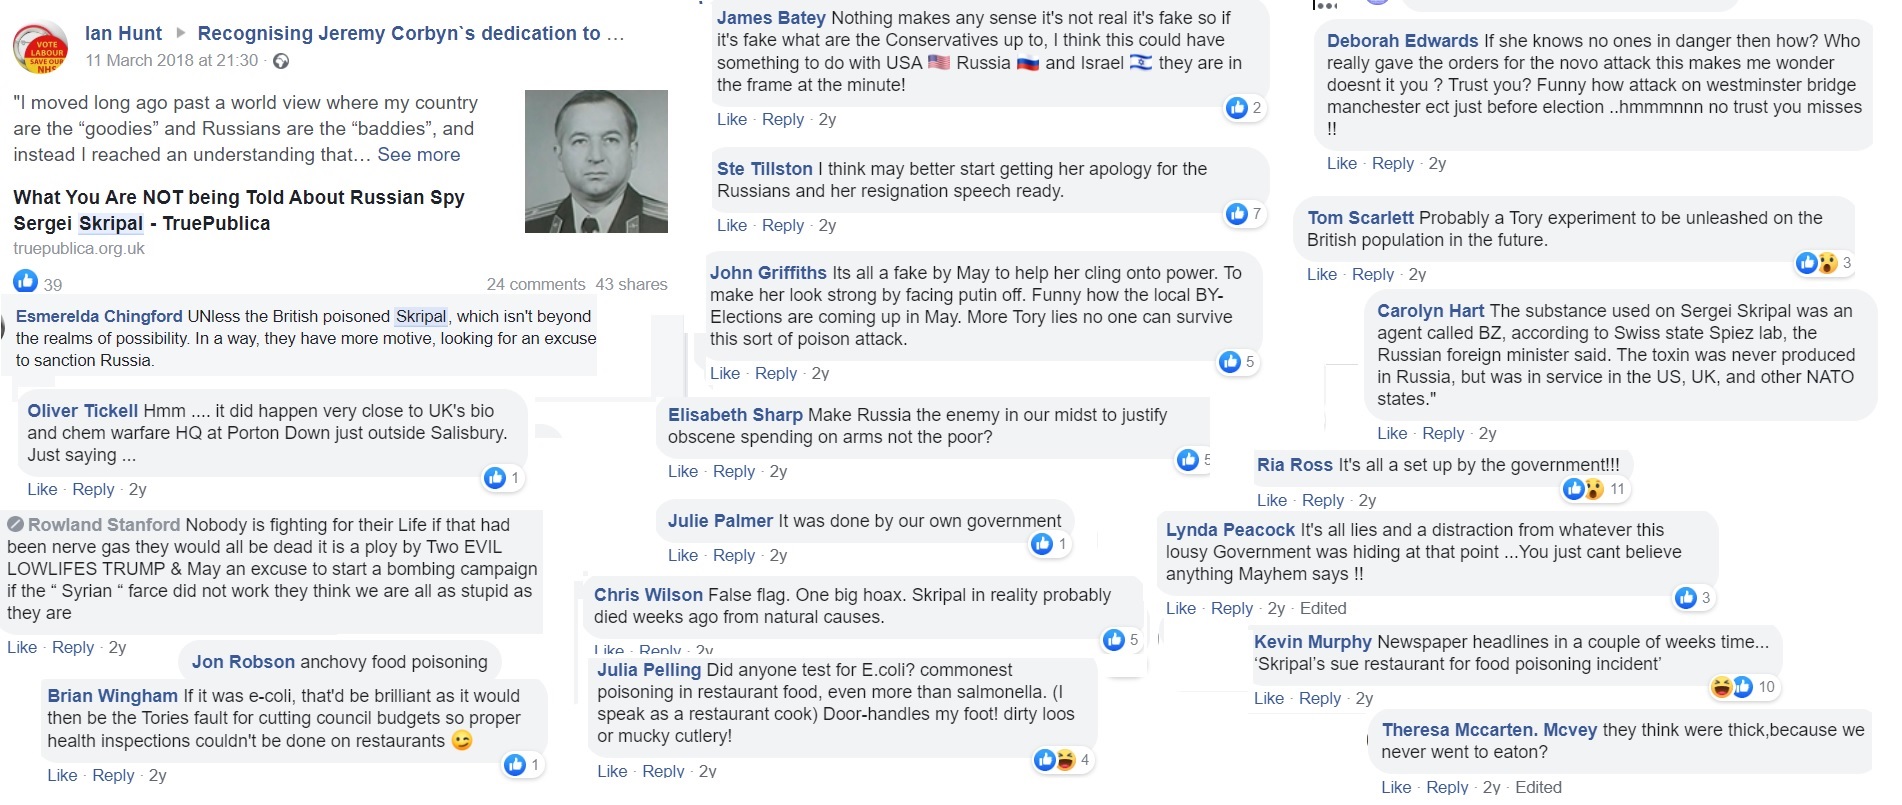Click reaction icons on Ria Ross's comment
1902x805 pixels.
click(x=1583, y=488)
